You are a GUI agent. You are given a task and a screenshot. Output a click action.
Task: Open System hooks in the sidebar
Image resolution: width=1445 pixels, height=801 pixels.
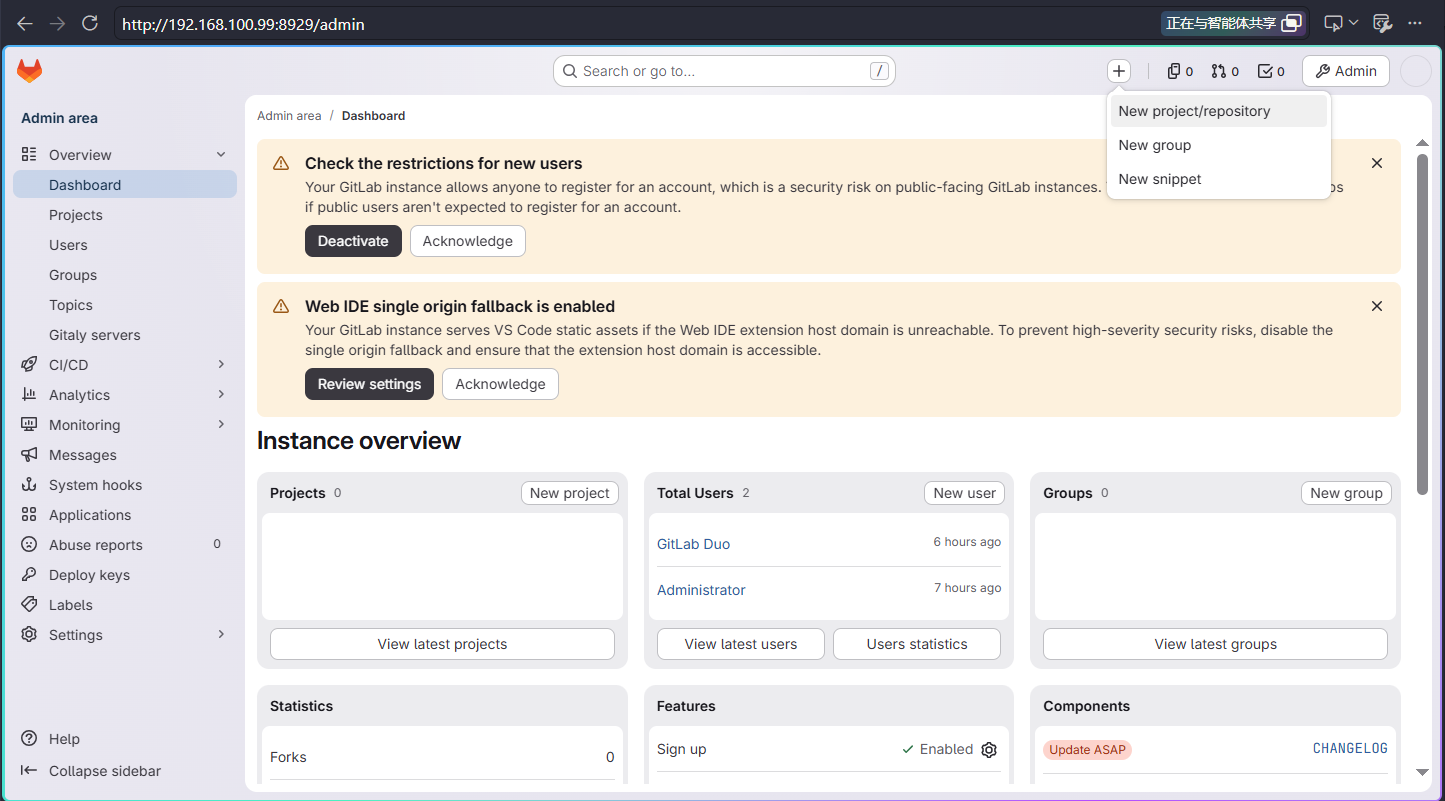pos(125,485)
